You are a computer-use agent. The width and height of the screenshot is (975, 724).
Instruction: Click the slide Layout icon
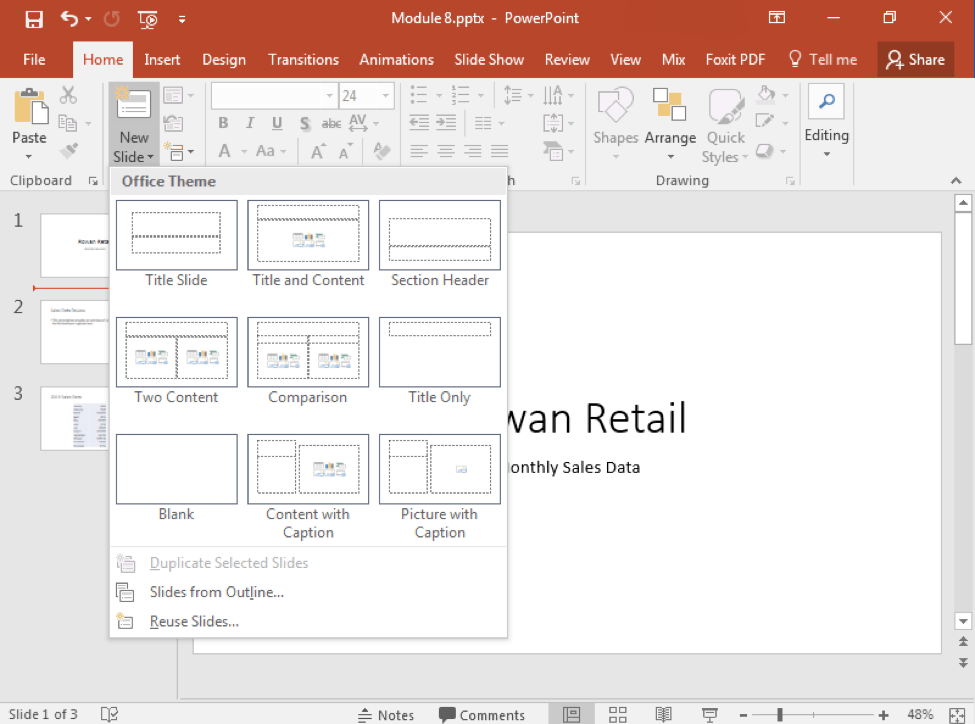tap(173, 95)
